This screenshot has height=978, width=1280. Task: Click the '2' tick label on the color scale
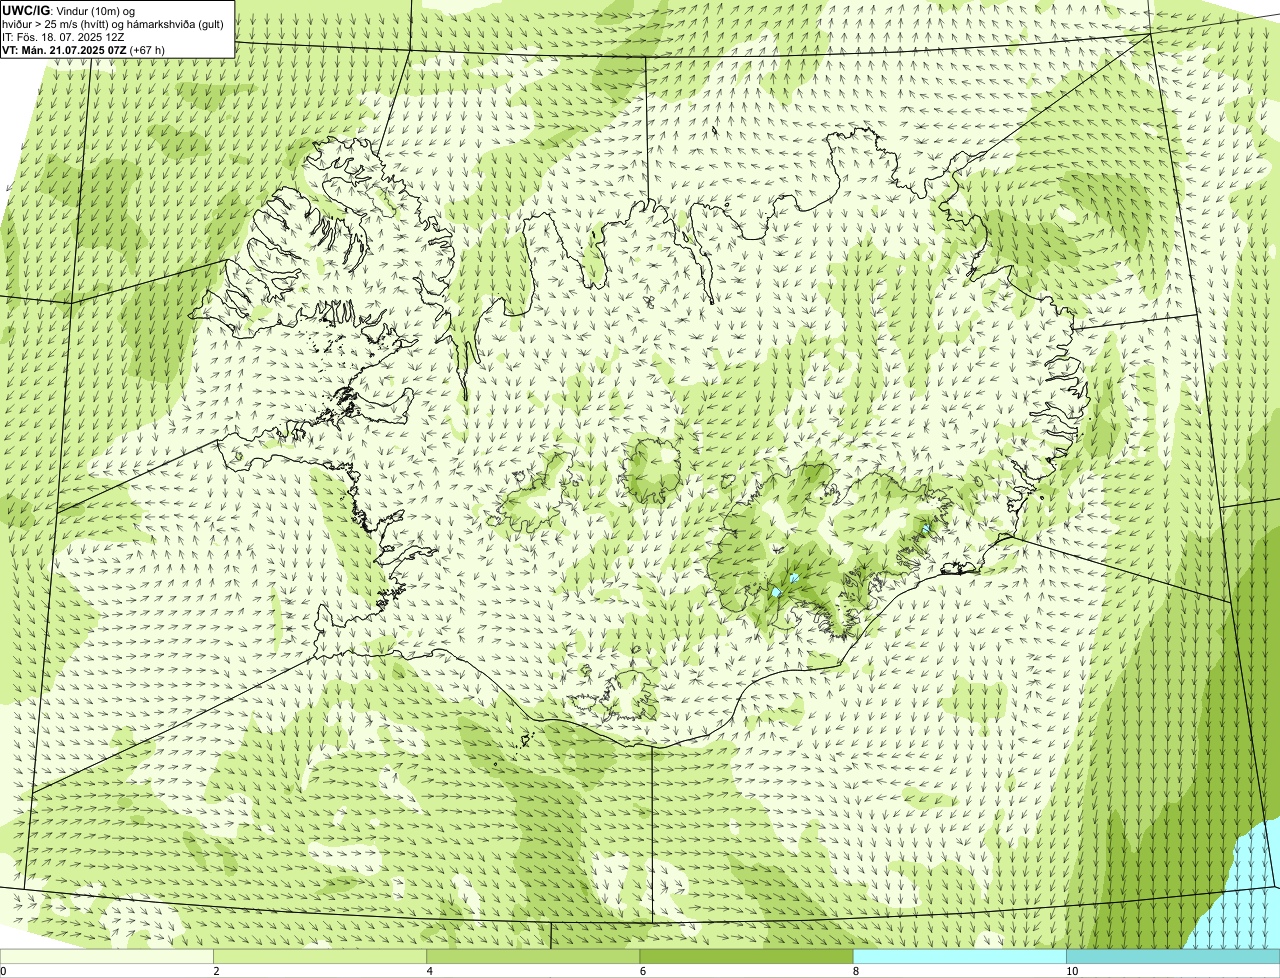pyautogui.click(x=216, y=971)
